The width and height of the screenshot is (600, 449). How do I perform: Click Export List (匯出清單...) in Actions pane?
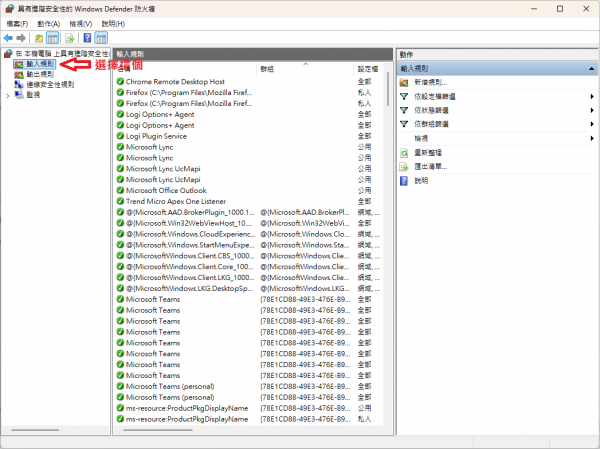431,166
